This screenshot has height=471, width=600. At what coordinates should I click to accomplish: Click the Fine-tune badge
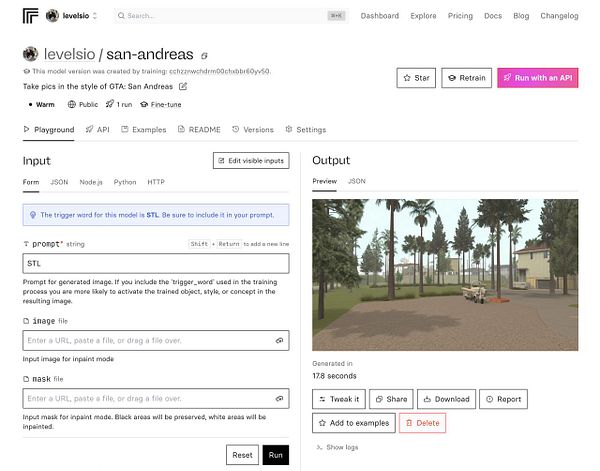161,104
